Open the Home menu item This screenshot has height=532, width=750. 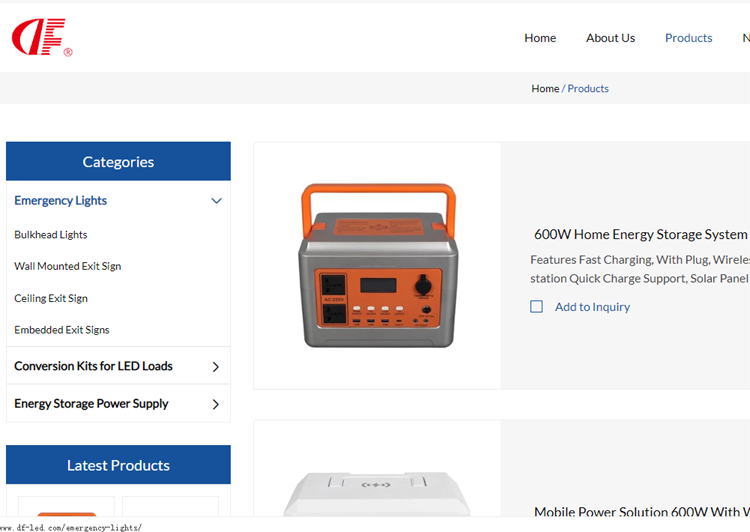(x=540, y=38)
